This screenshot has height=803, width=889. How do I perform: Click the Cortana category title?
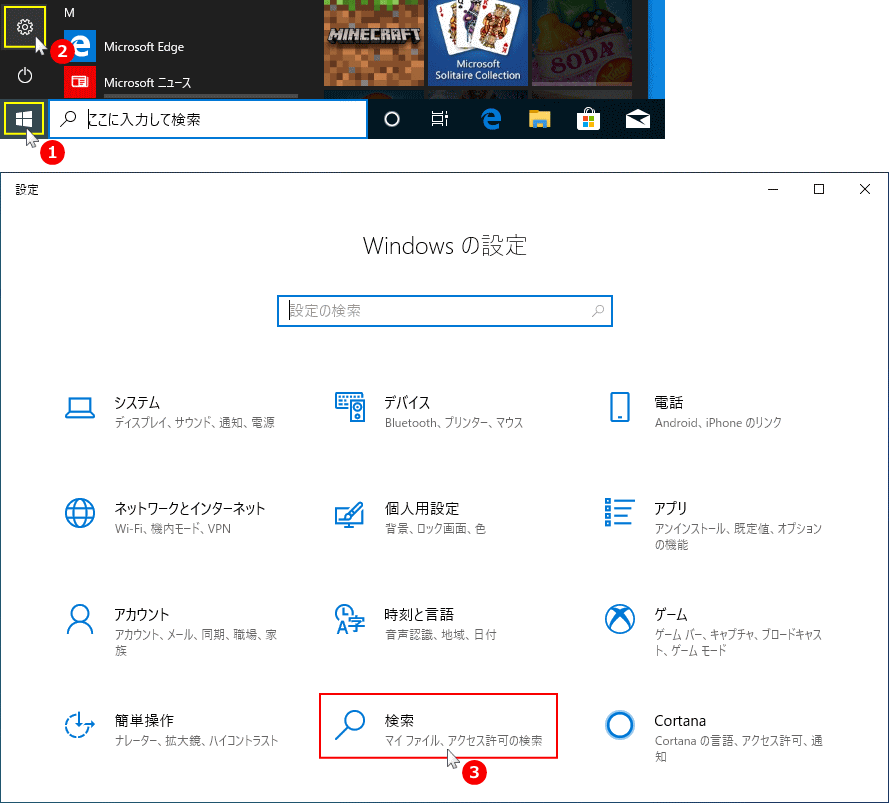(x=680, y=721)
